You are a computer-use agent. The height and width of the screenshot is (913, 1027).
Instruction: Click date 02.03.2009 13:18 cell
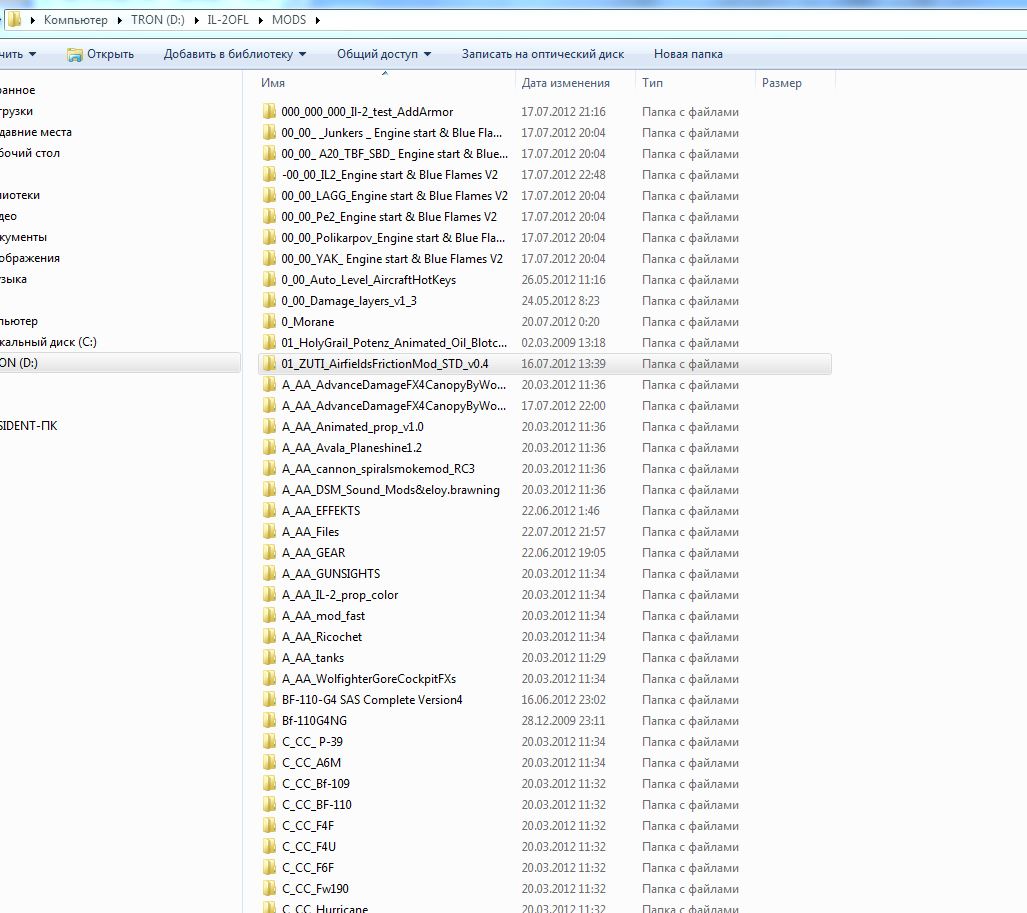click(563, 343)
